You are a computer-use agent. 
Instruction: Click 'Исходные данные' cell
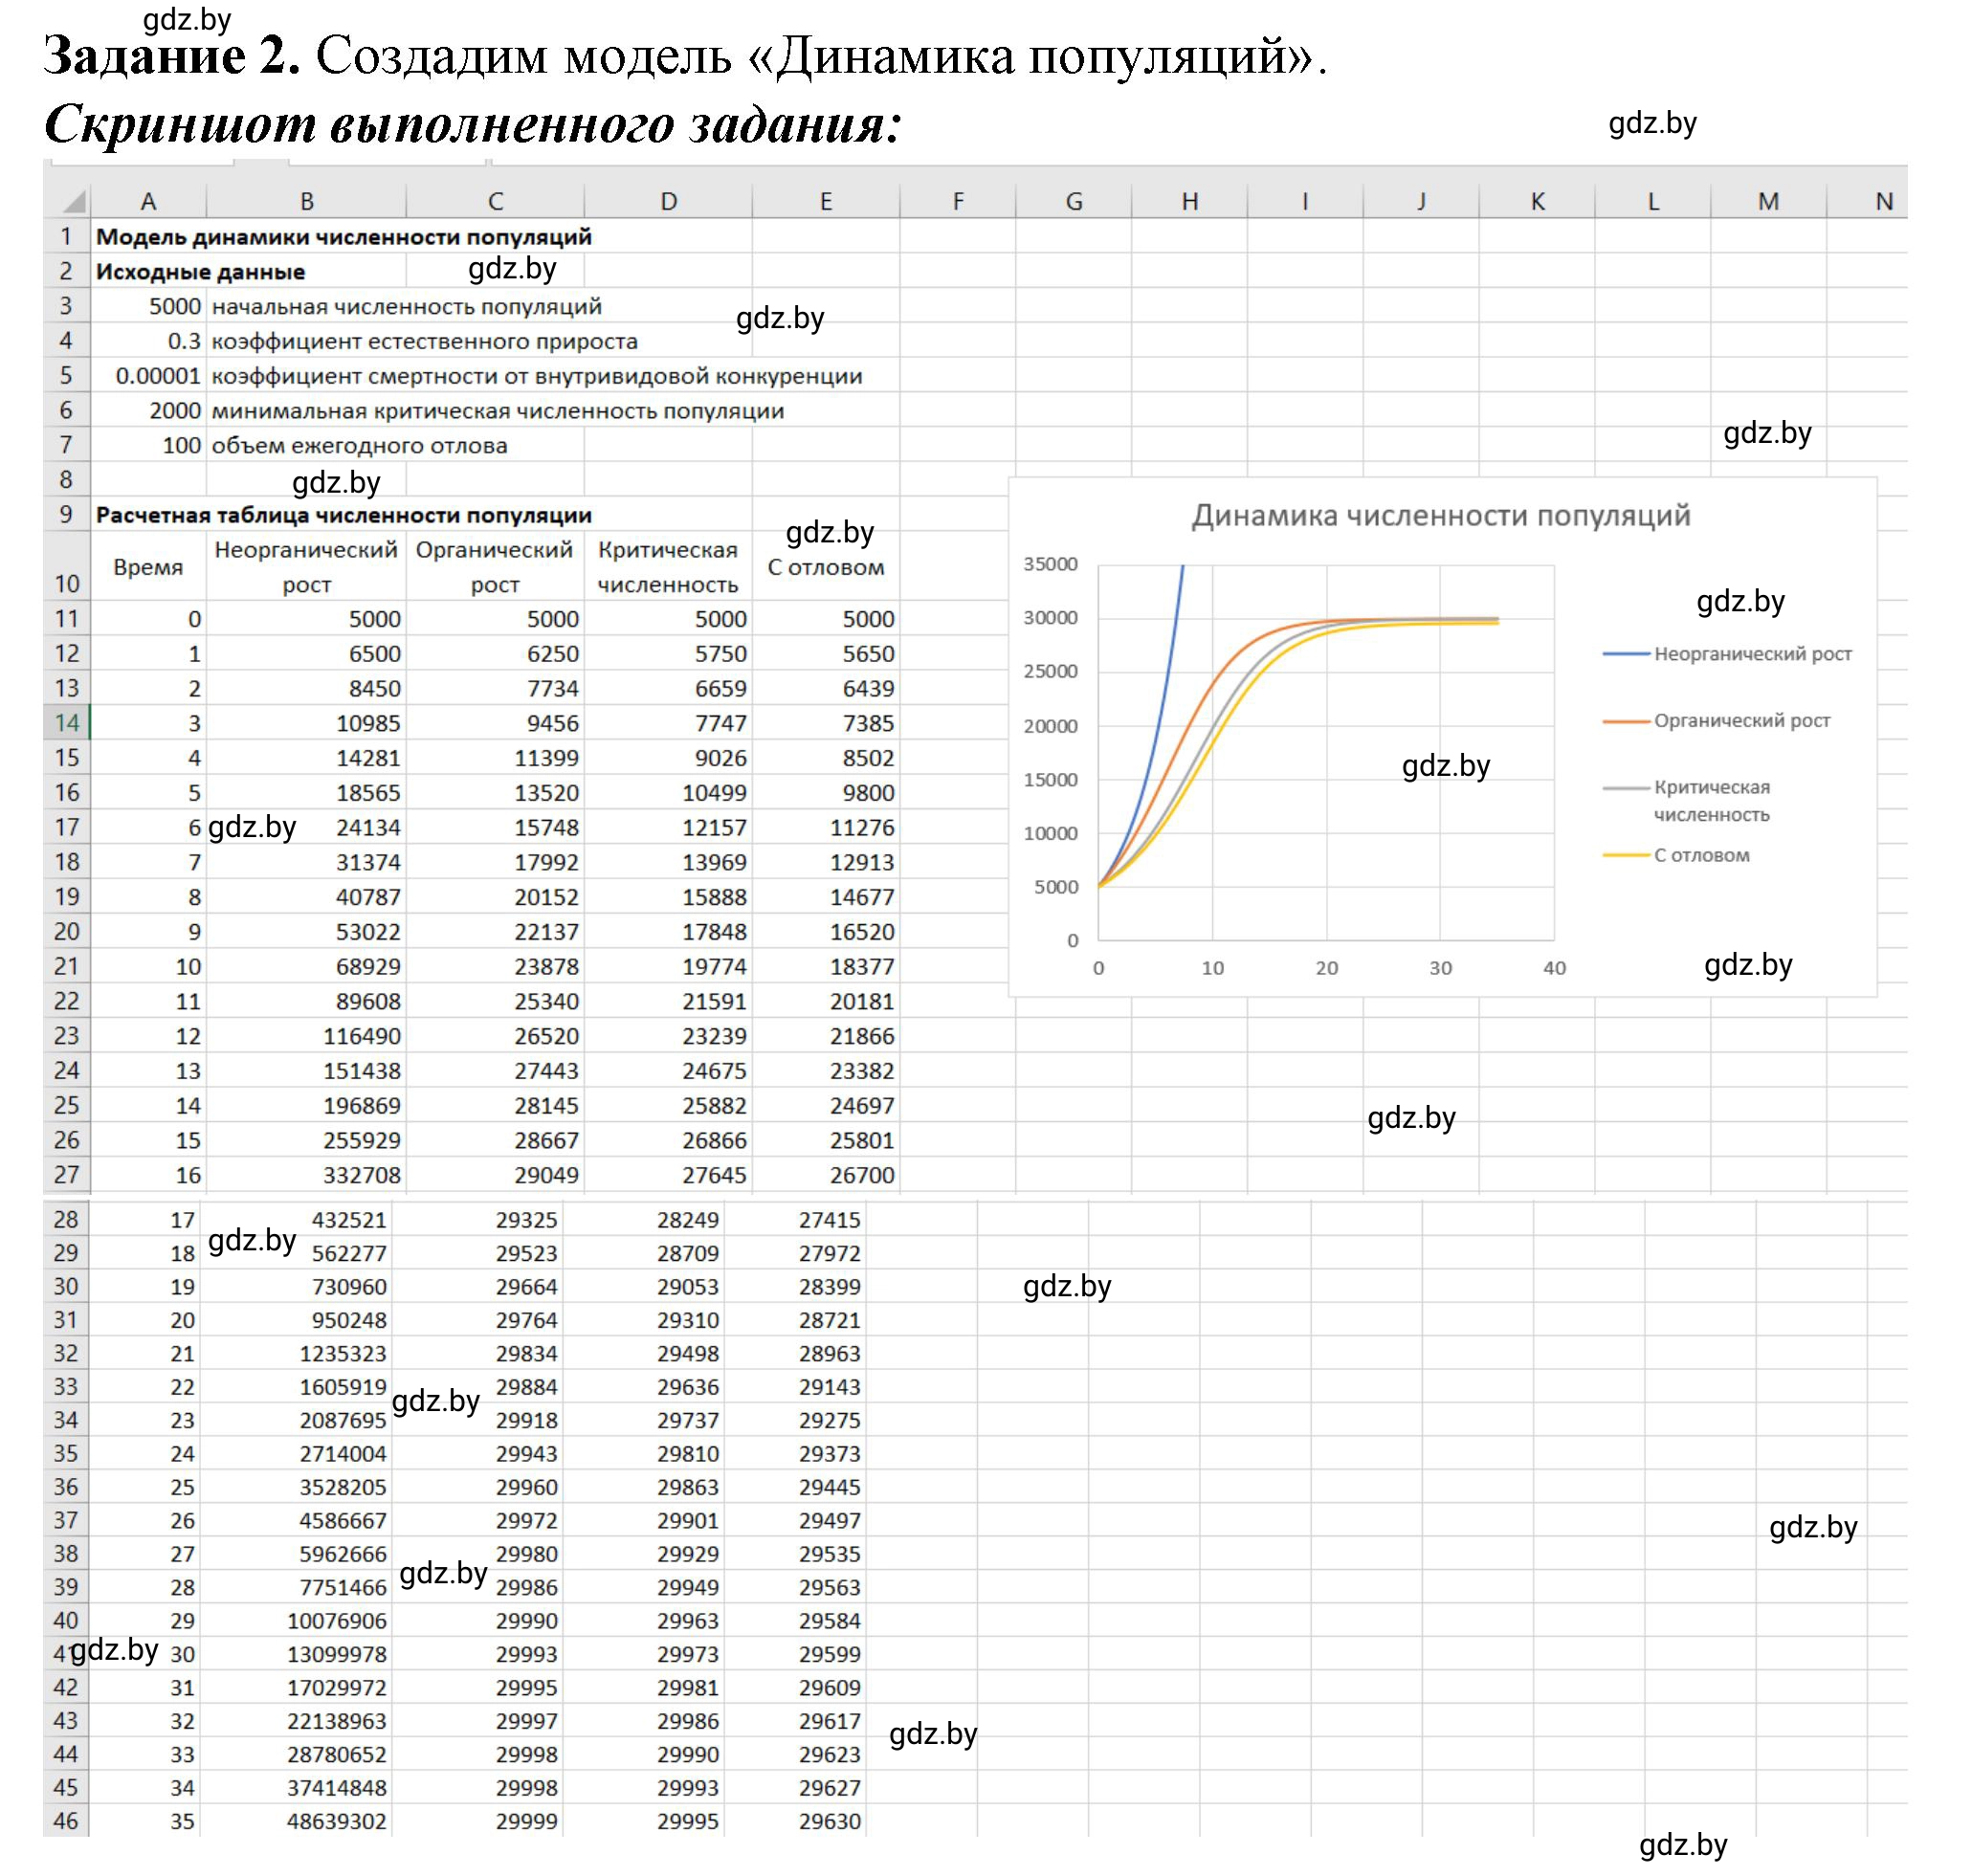point(200,271)
